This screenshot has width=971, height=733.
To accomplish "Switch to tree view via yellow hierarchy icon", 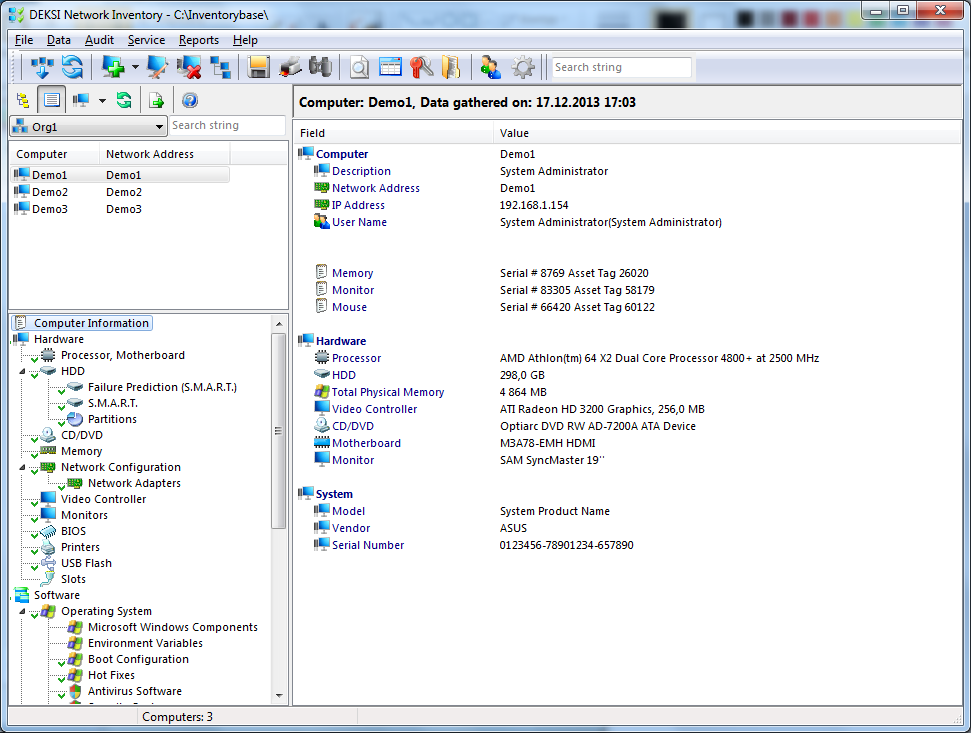I will (x=23, y=100).
